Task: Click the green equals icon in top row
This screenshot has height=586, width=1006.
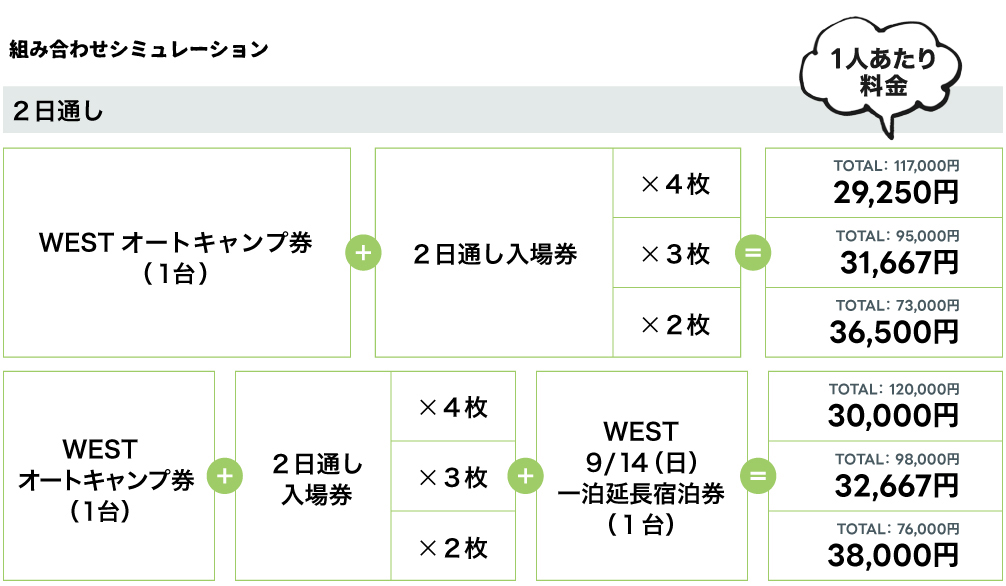Action: tap(753, 253)
